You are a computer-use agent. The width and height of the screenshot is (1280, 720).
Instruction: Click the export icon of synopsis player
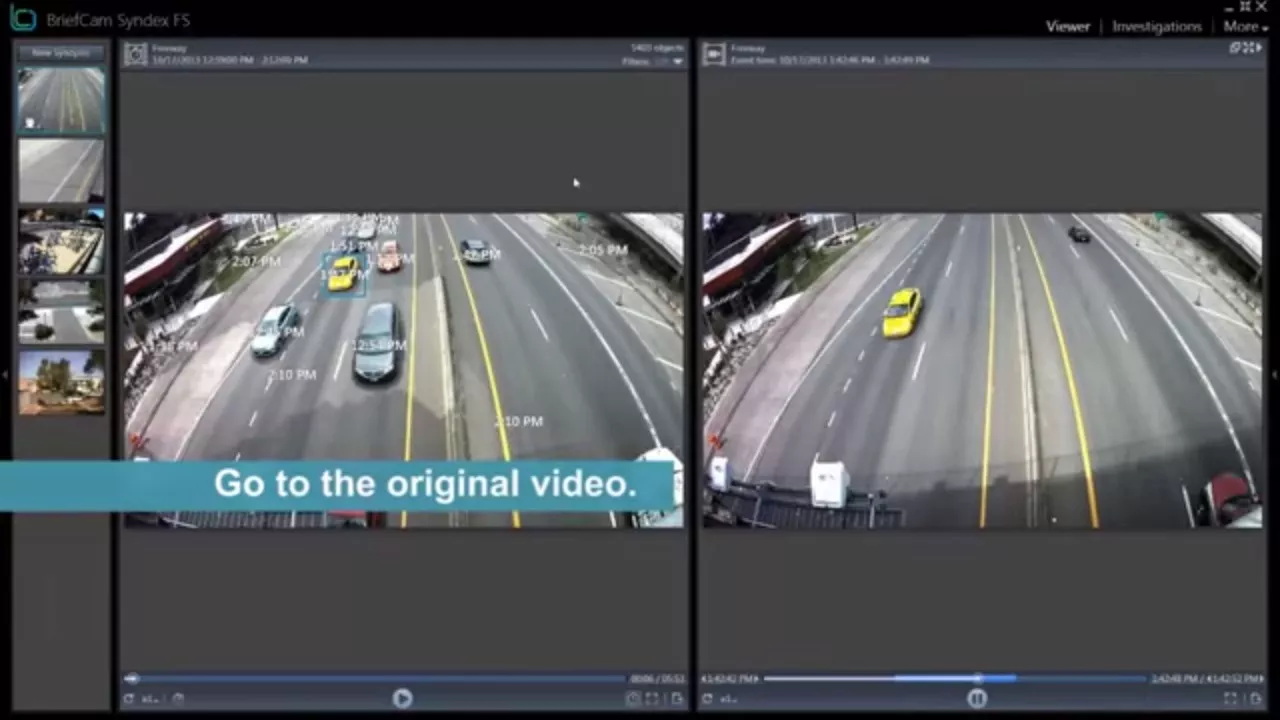coord(677,699)
